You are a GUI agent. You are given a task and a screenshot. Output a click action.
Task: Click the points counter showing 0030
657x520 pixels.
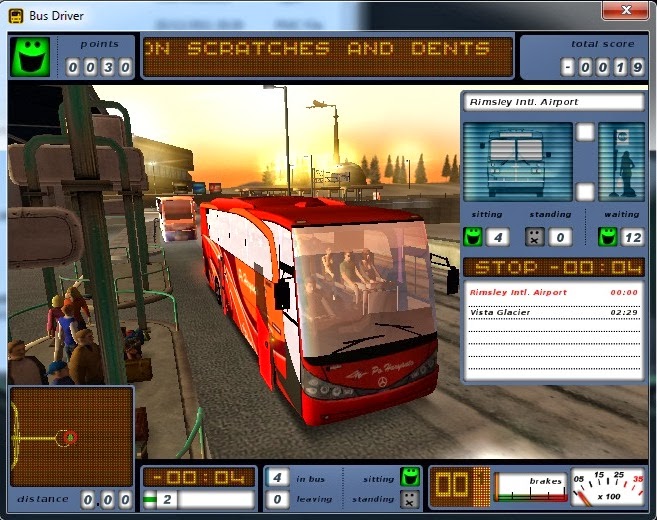[x=99, y=67]
